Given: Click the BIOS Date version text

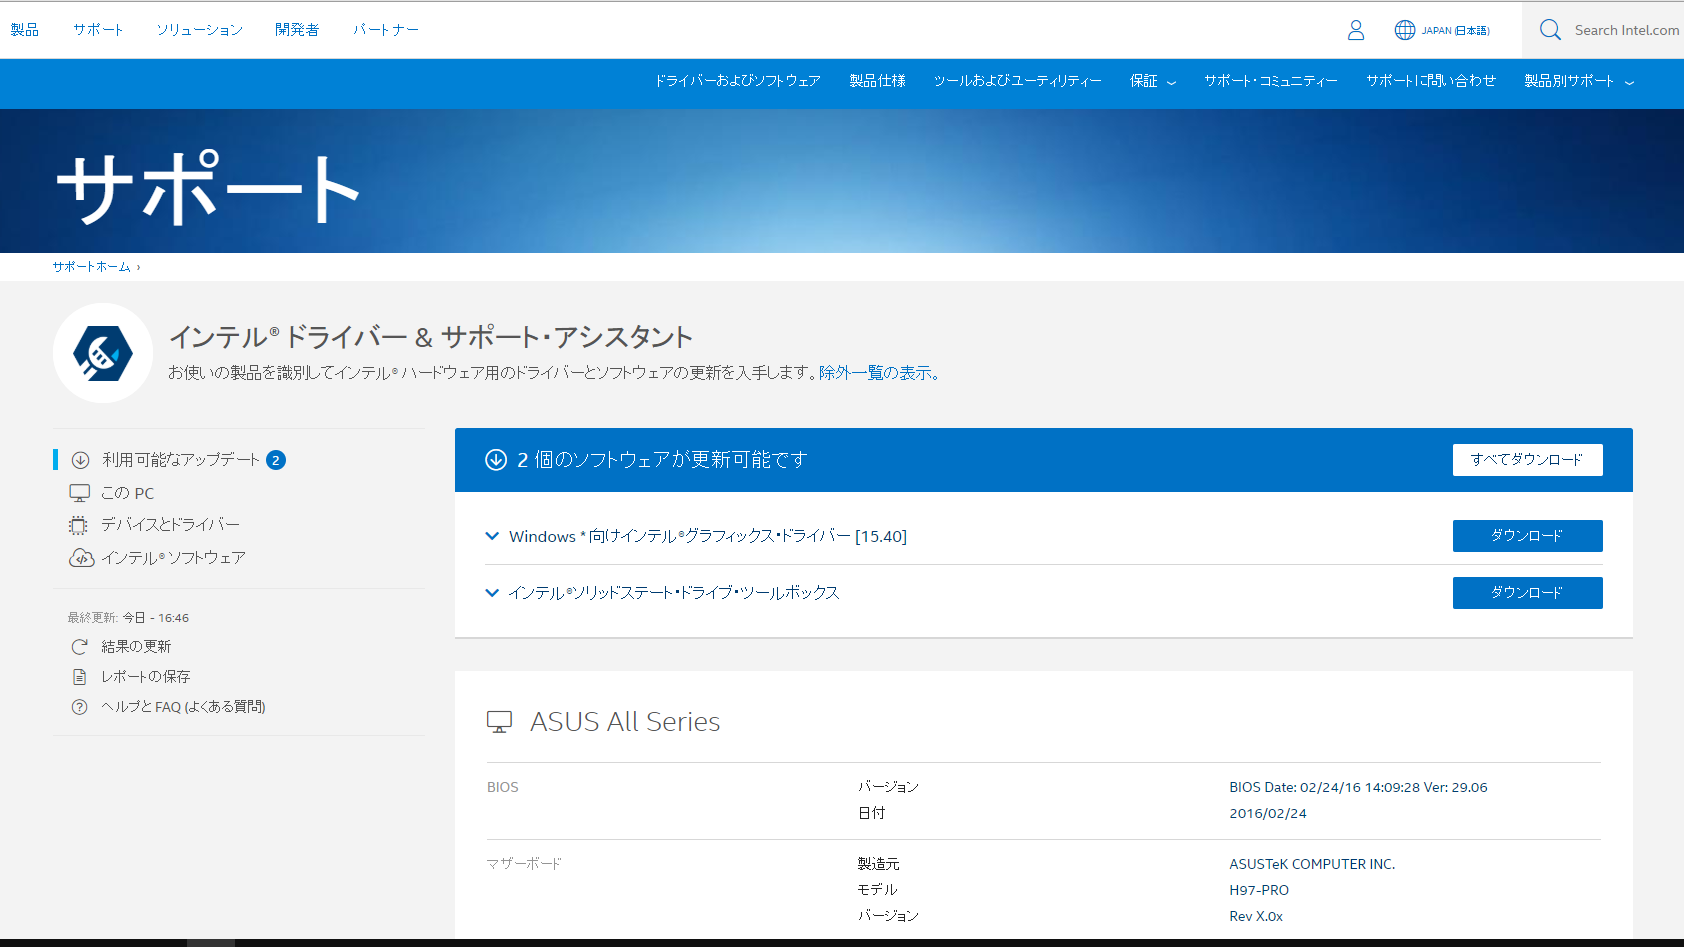Looking at the screenshot, I should pyautogui.click(x=1358, y=788).
